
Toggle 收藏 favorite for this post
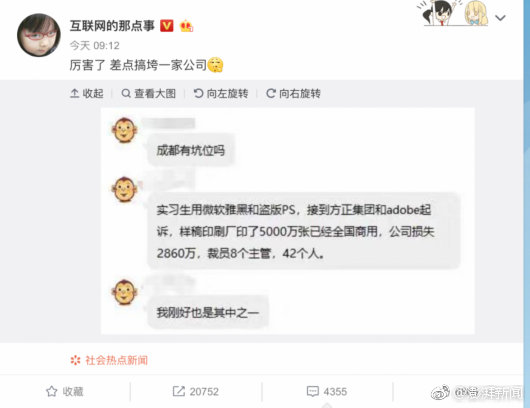point(65,391)
